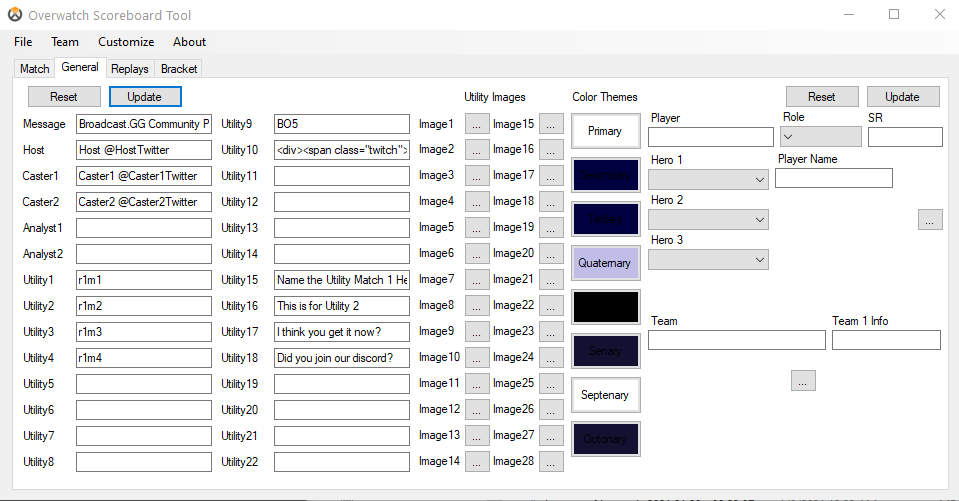Viewport: 959px width, 501px height.
Task: Browse for Image7 file
Action: tap(477, 280)
